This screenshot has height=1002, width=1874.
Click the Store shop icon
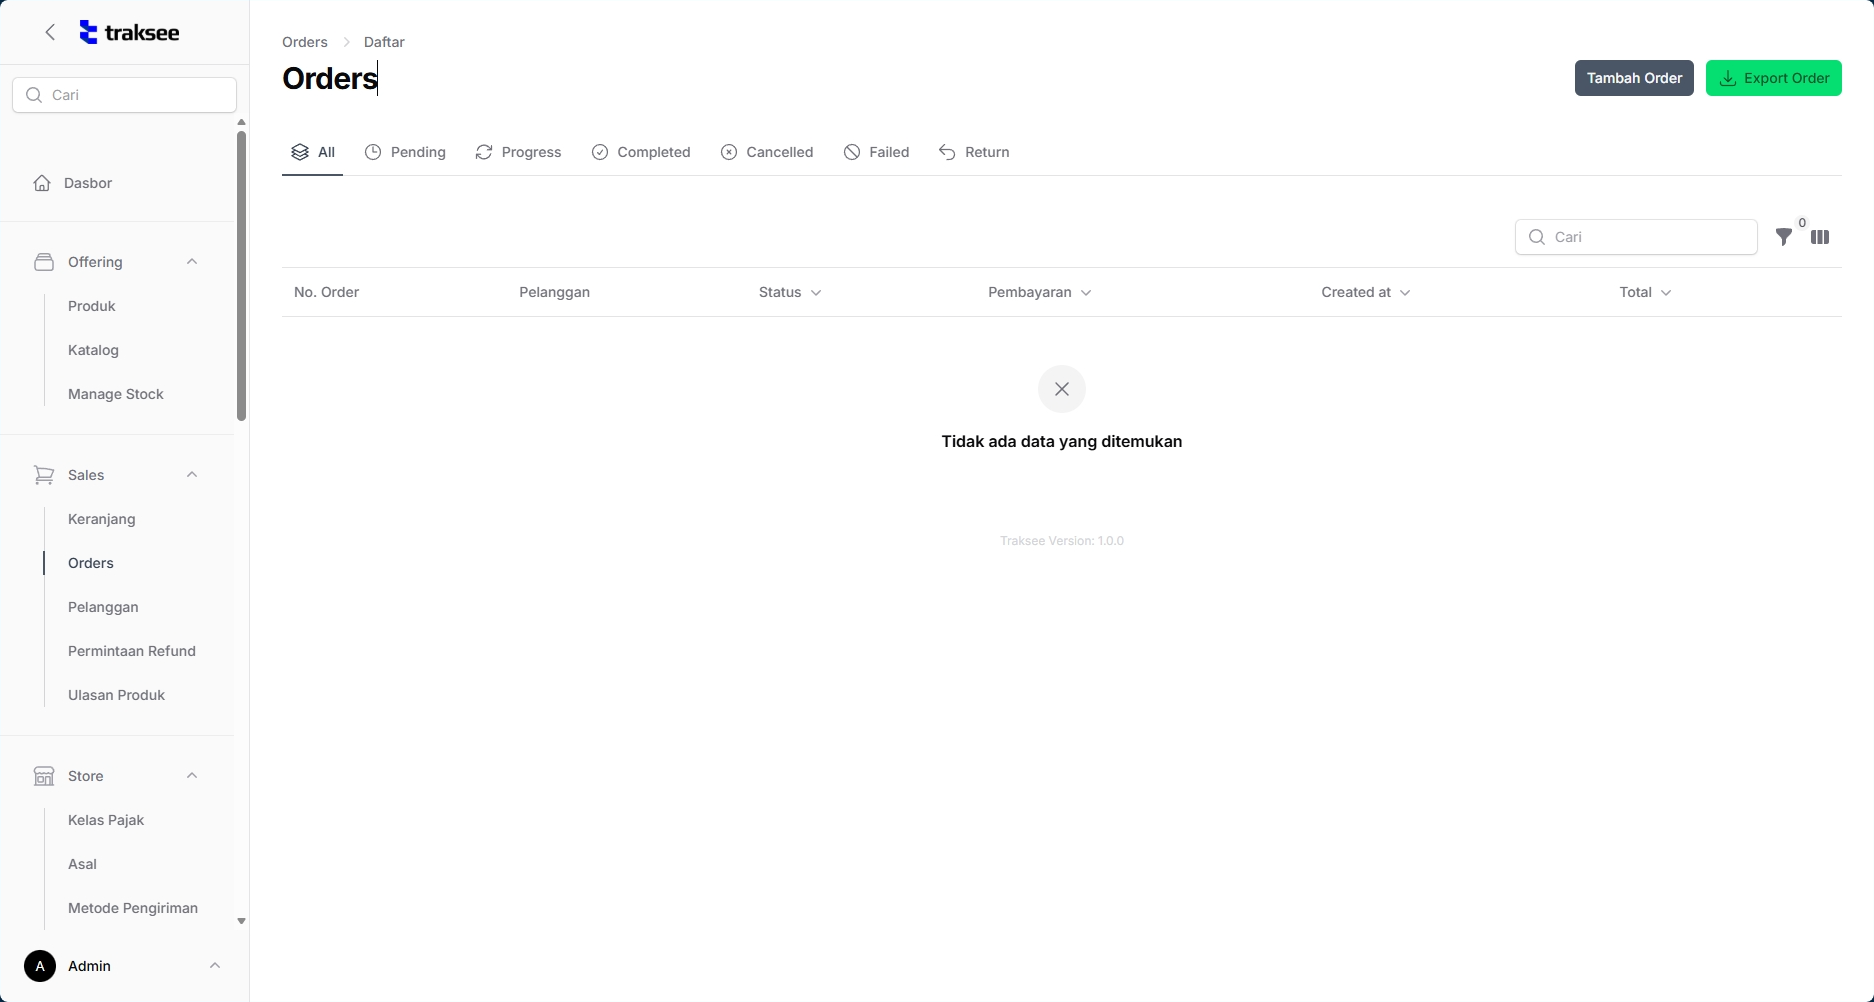coord(44,776)
